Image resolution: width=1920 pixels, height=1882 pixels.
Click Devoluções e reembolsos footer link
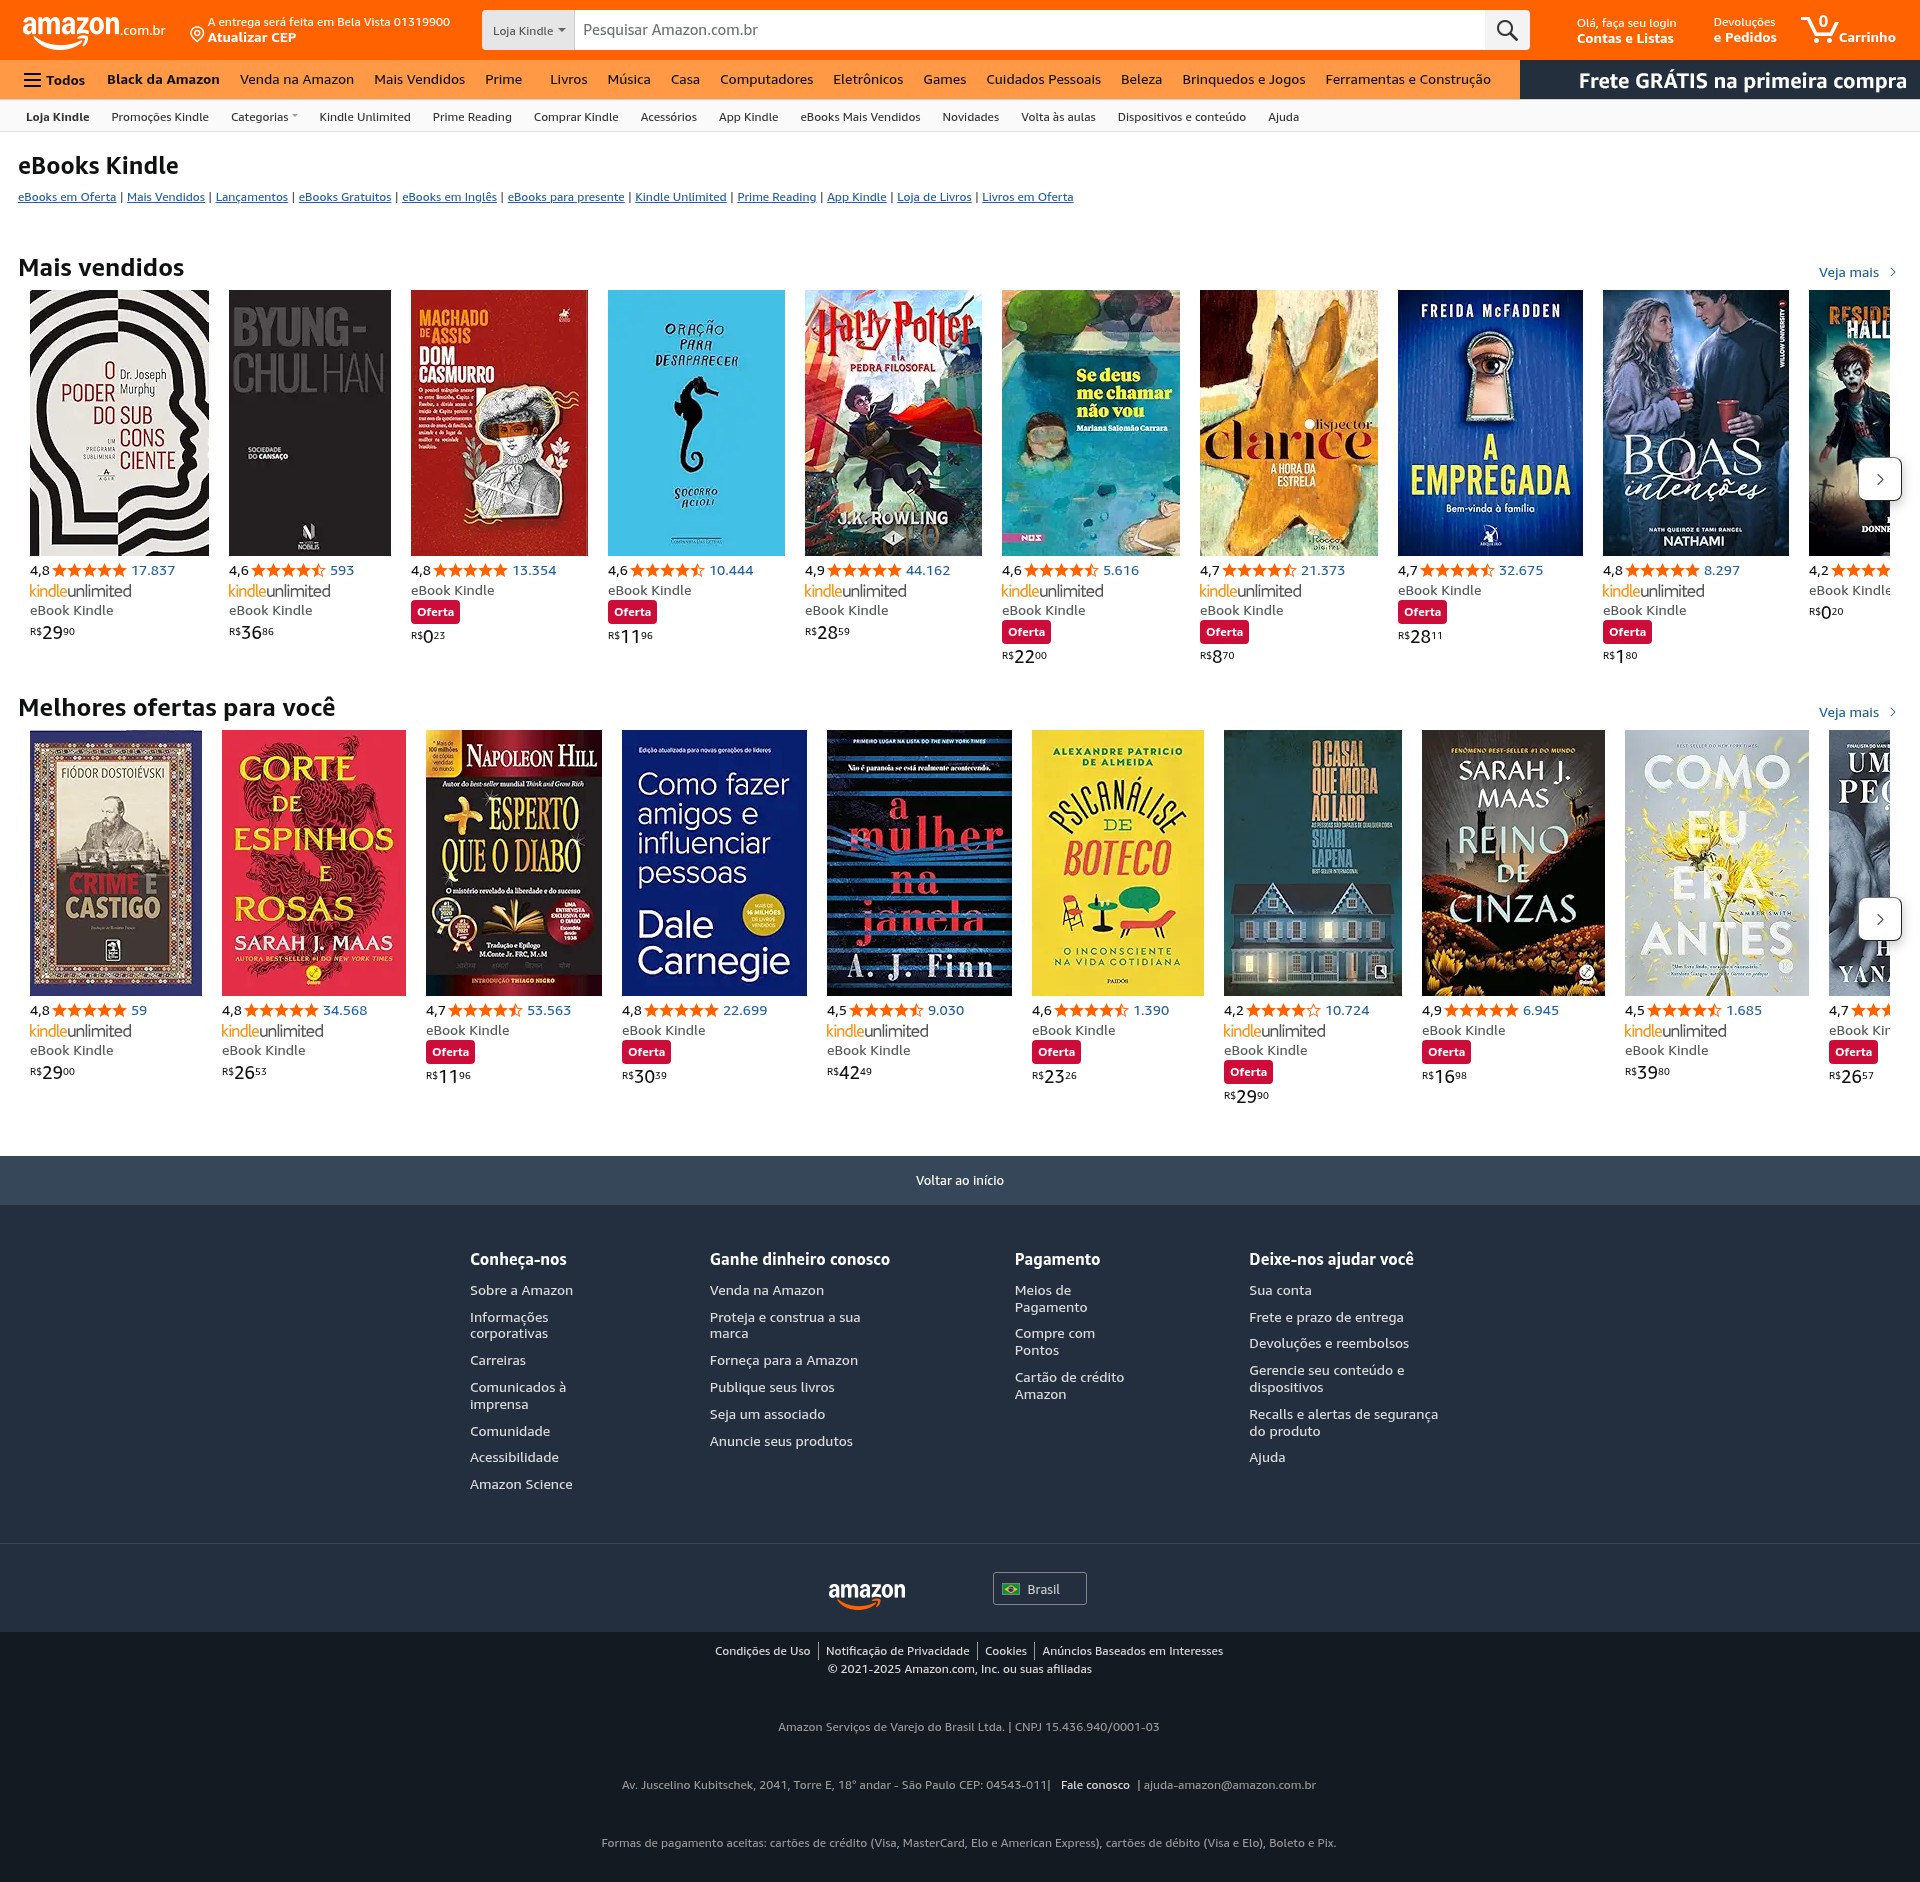(x=1329, y=1343)
